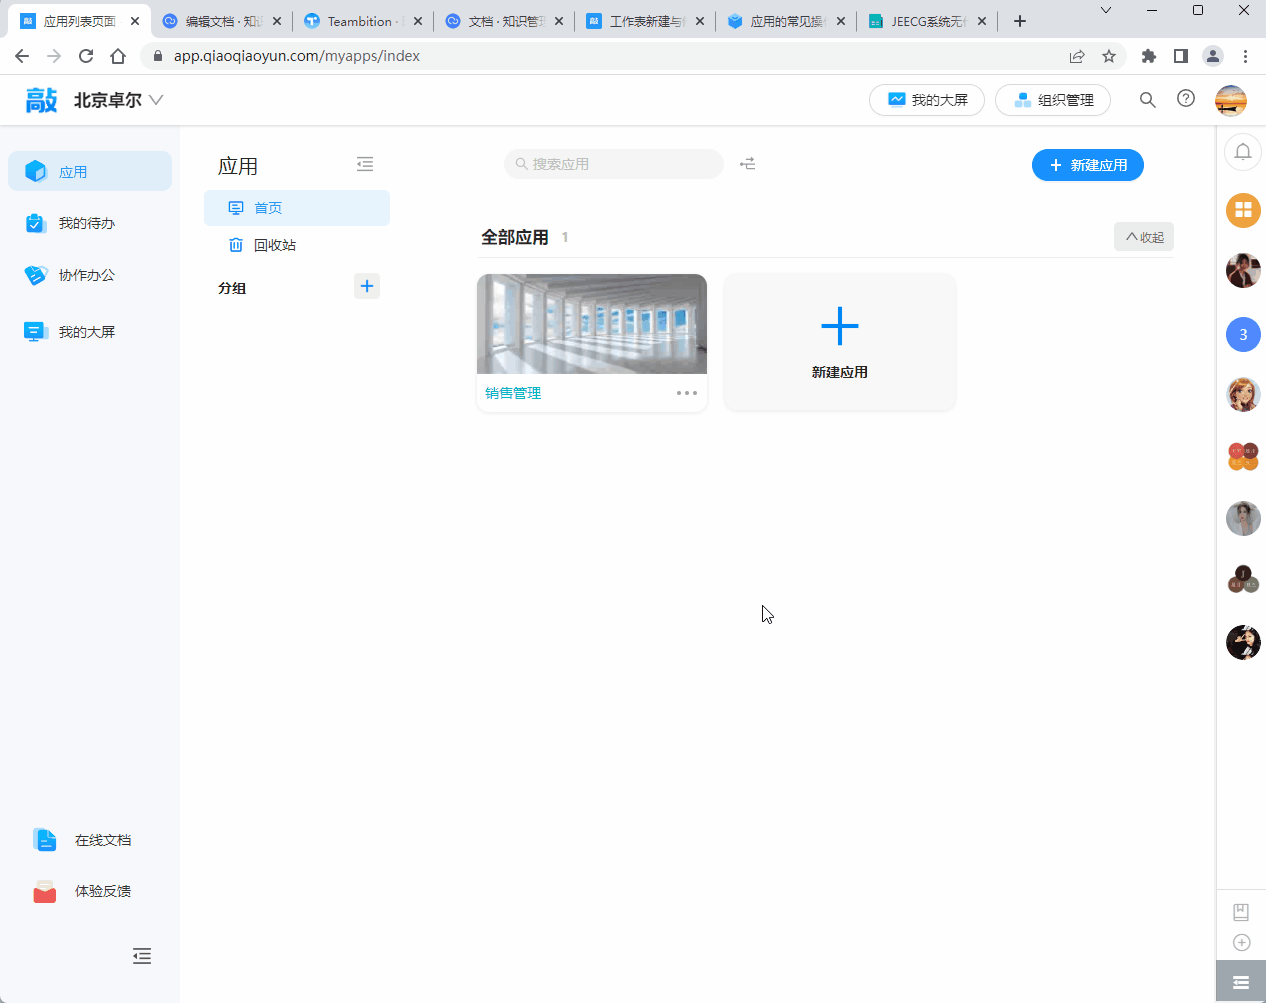The width and height of the screenshot is (1266, 1003).
Task: Open the notification bell
Action: [x=1242, y=152]
